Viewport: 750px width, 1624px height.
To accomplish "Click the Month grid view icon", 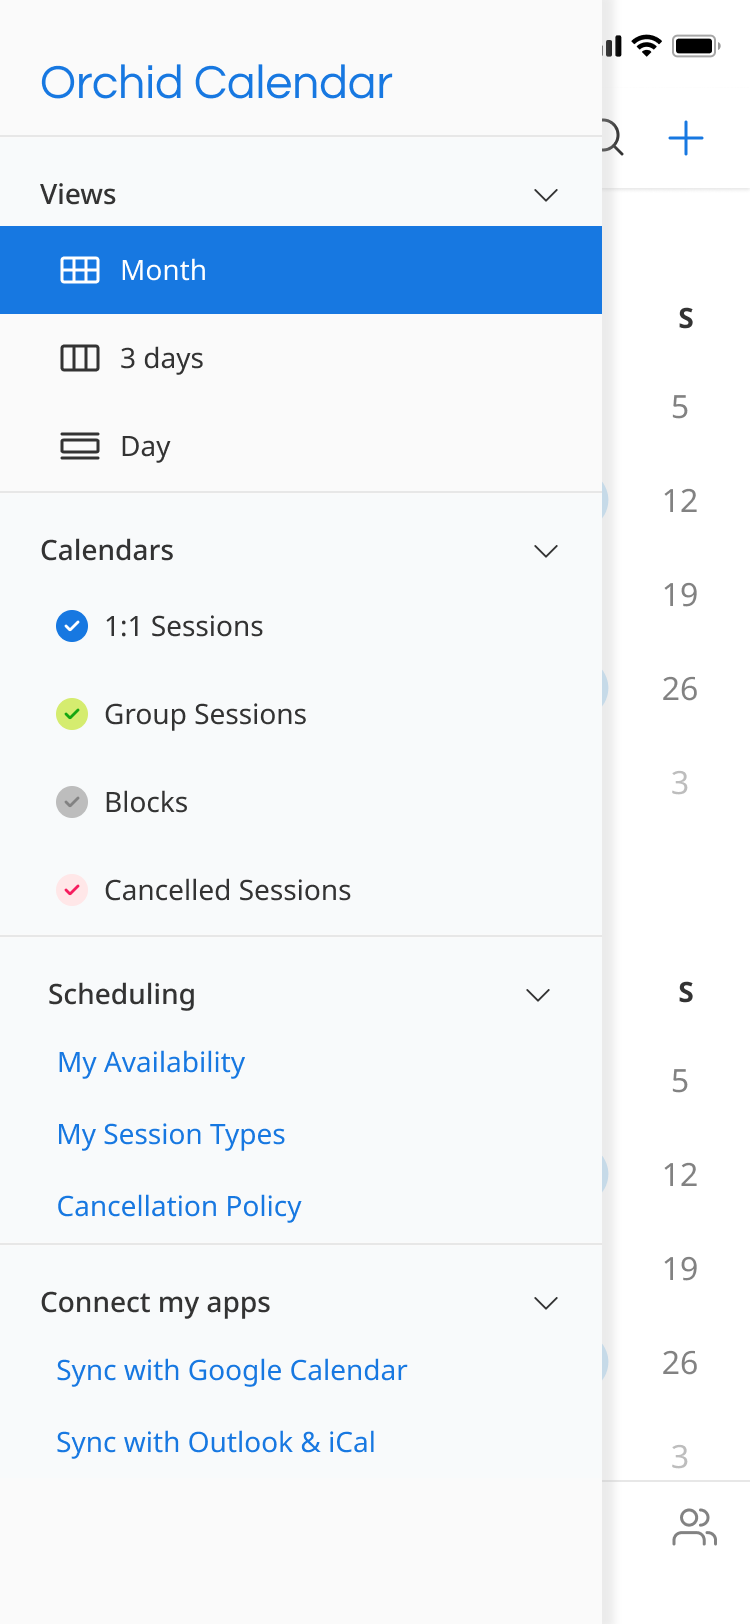I will tap(80, 270).
